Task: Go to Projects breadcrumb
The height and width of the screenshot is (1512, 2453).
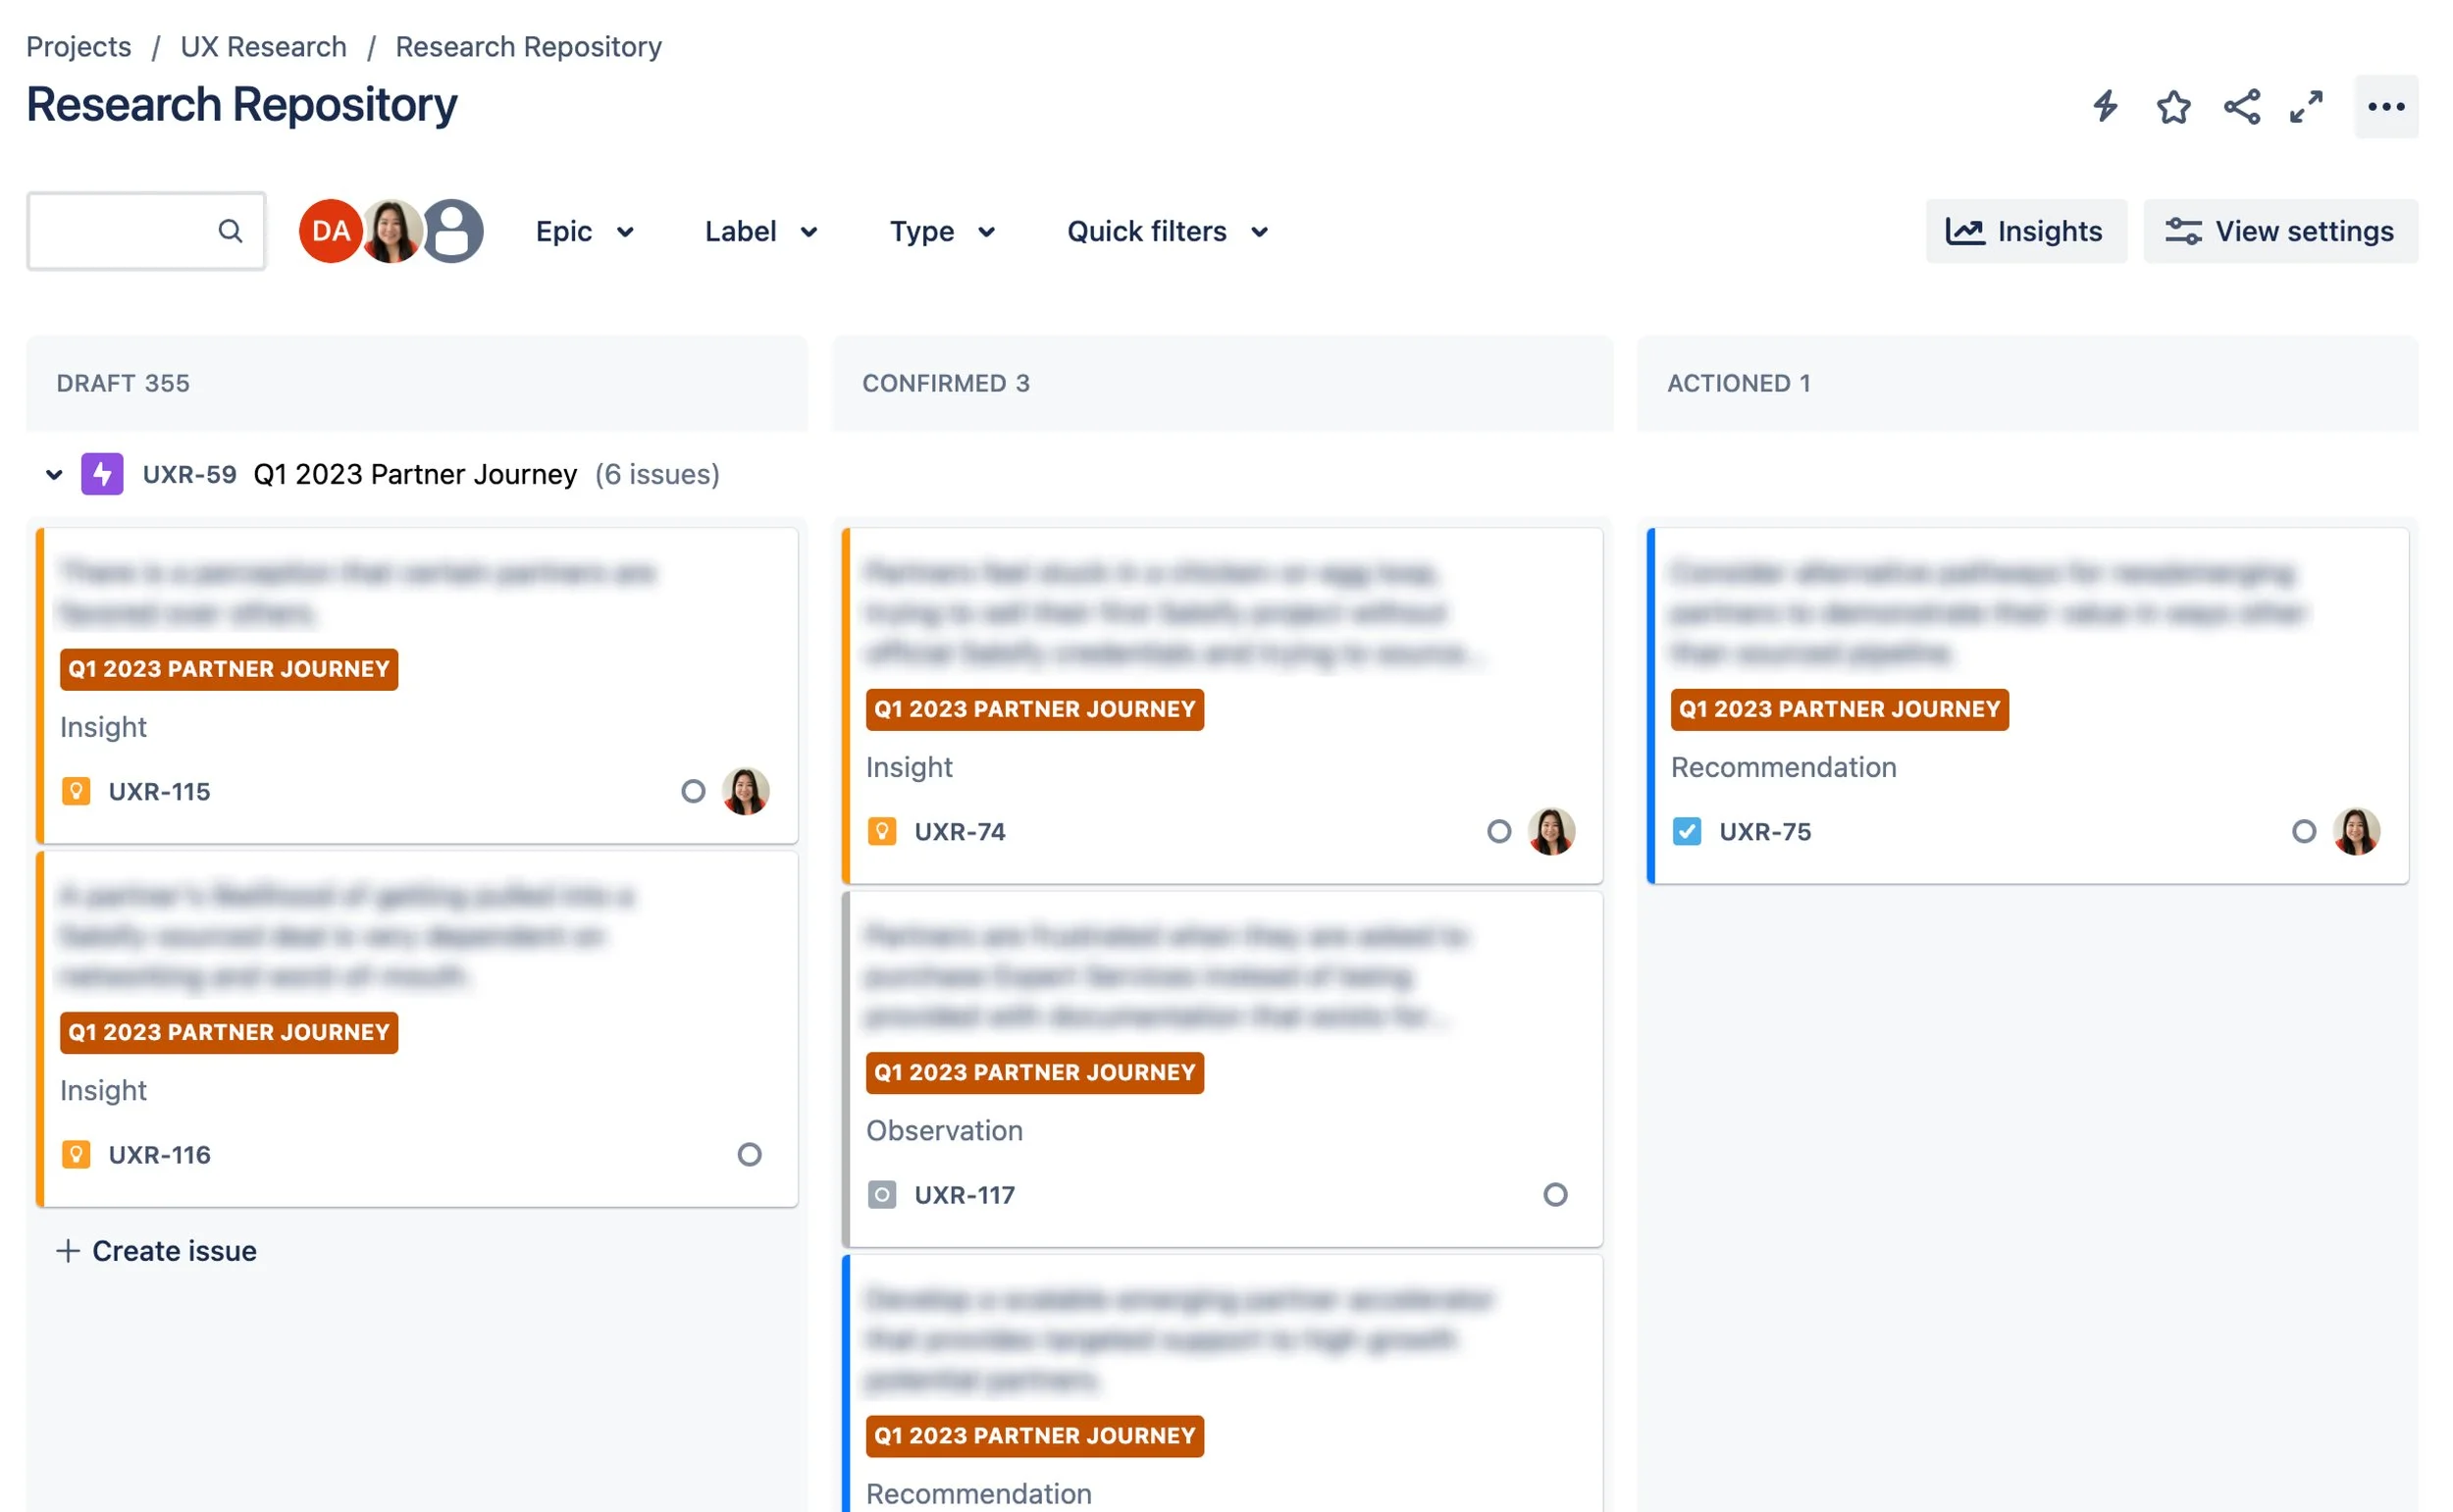Action: click(x=78, y=47)
